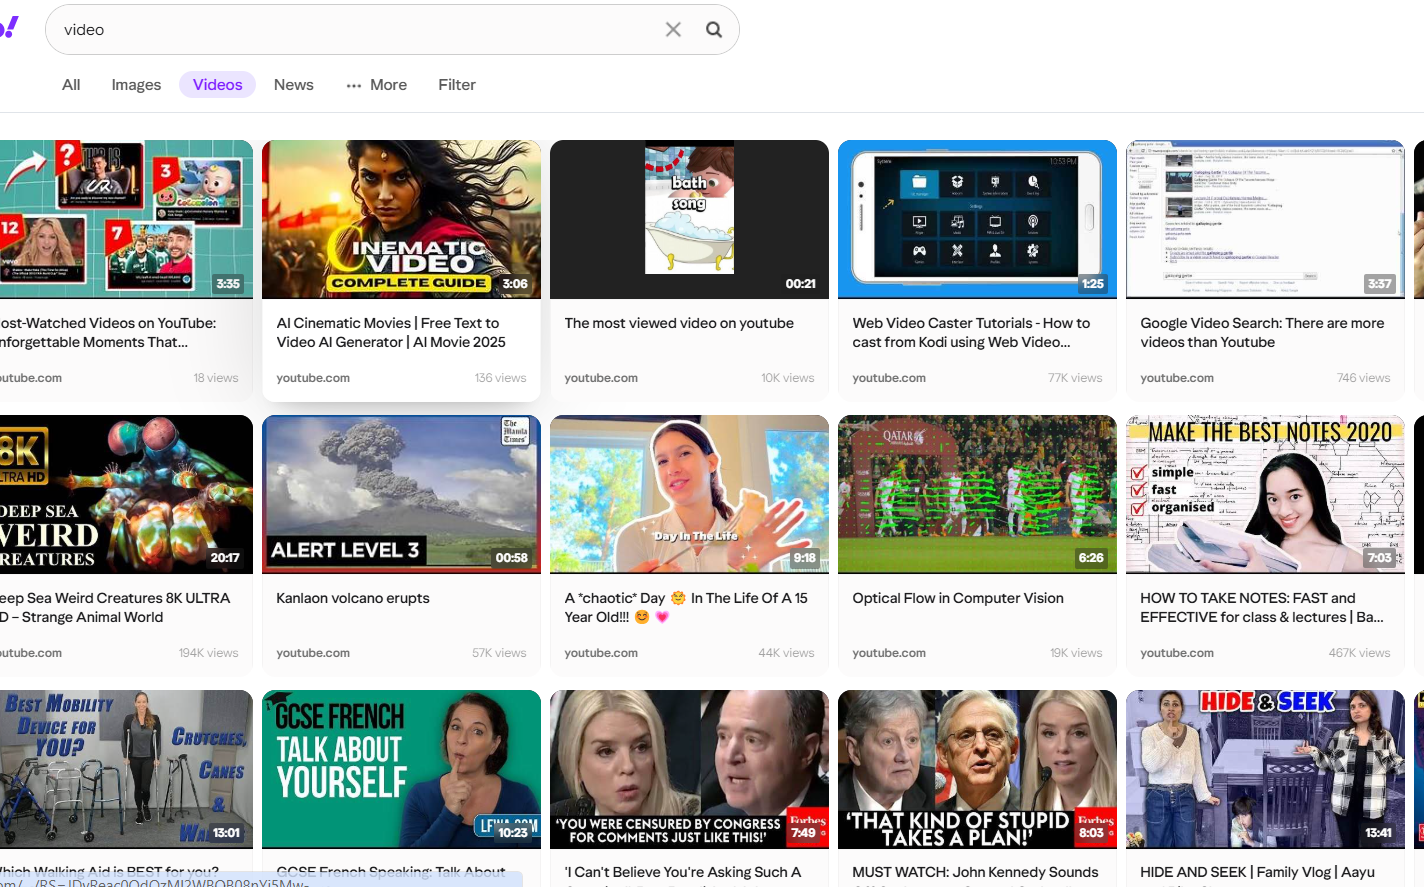Image resolution: width=1424 pixels, height=887 pixels.
Task: Click the 13:41 duration badge
Action: [x=1378, y=833]
